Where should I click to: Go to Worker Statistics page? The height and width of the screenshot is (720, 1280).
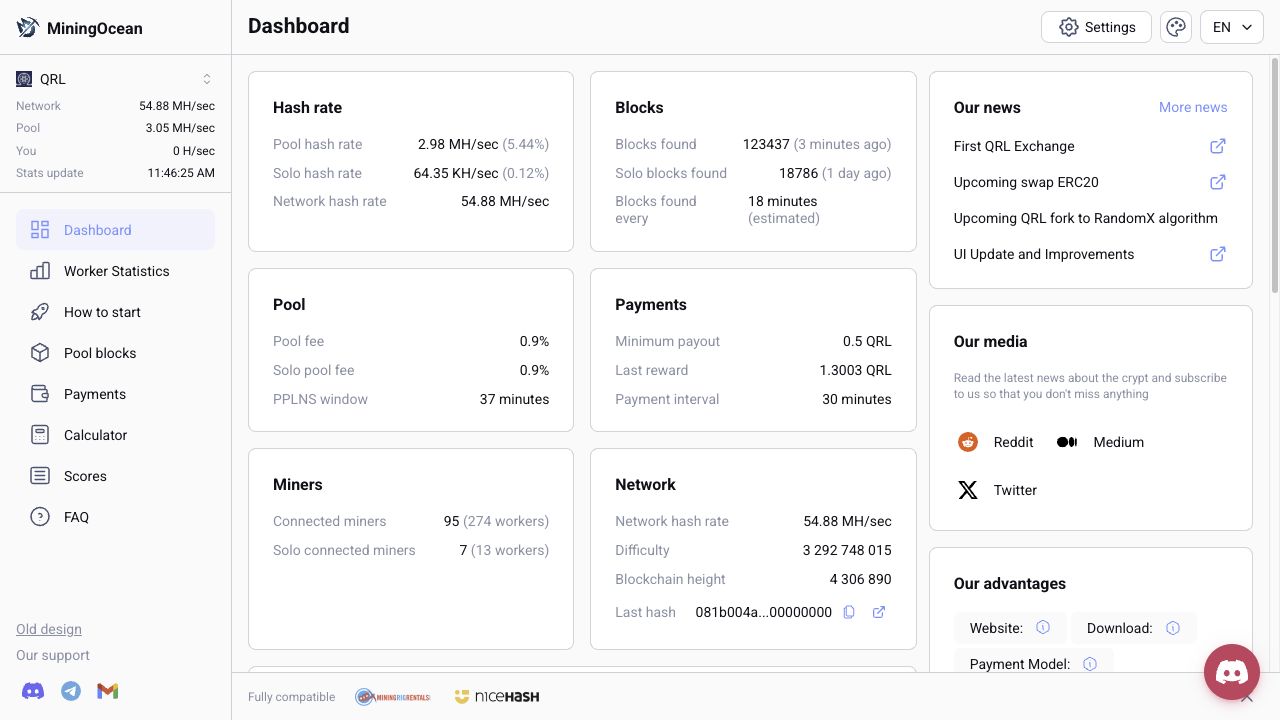click(115, 271)
